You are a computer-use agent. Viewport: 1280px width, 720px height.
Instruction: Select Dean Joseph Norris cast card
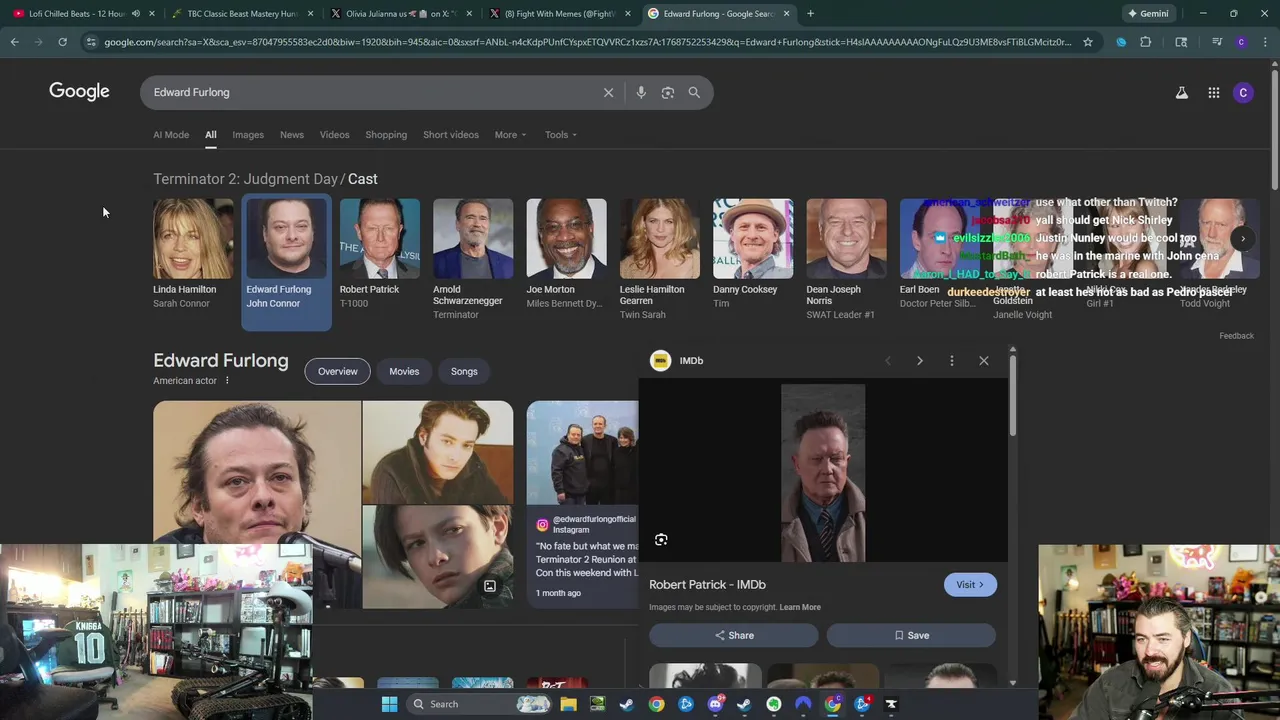coord(846,260)
